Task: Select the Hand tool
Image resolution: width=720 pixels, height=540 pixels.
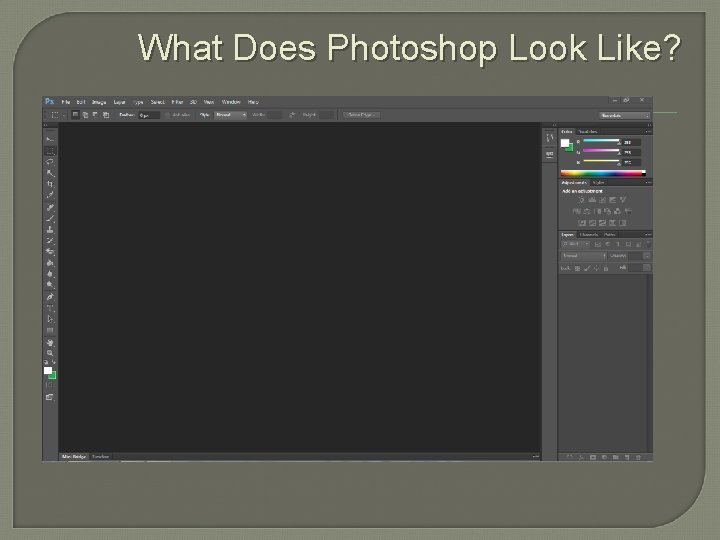Action: click(50, 343)
